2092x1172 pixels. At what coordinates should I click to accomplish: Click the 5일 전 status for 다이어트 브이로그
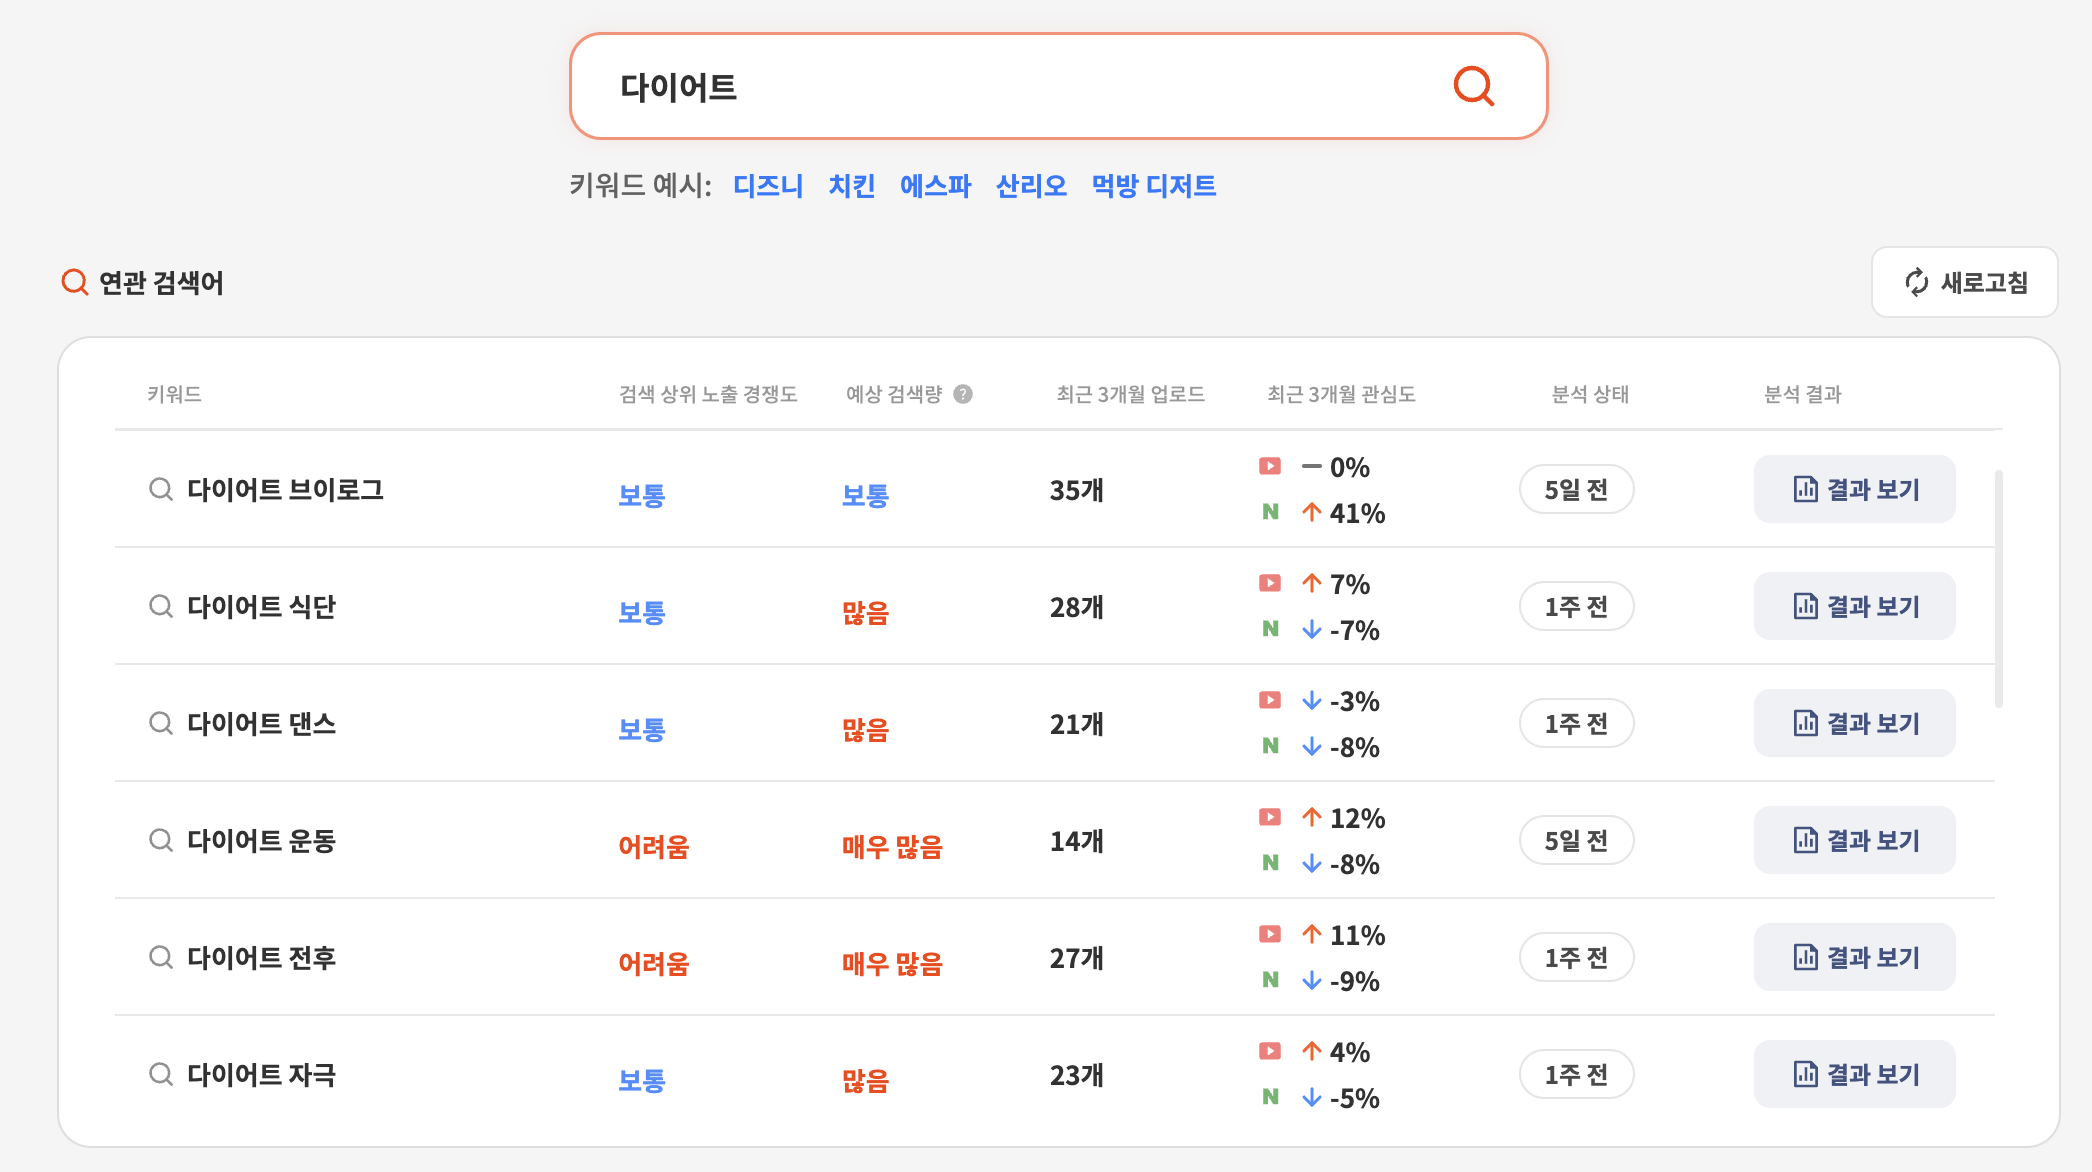(1576, 489)
